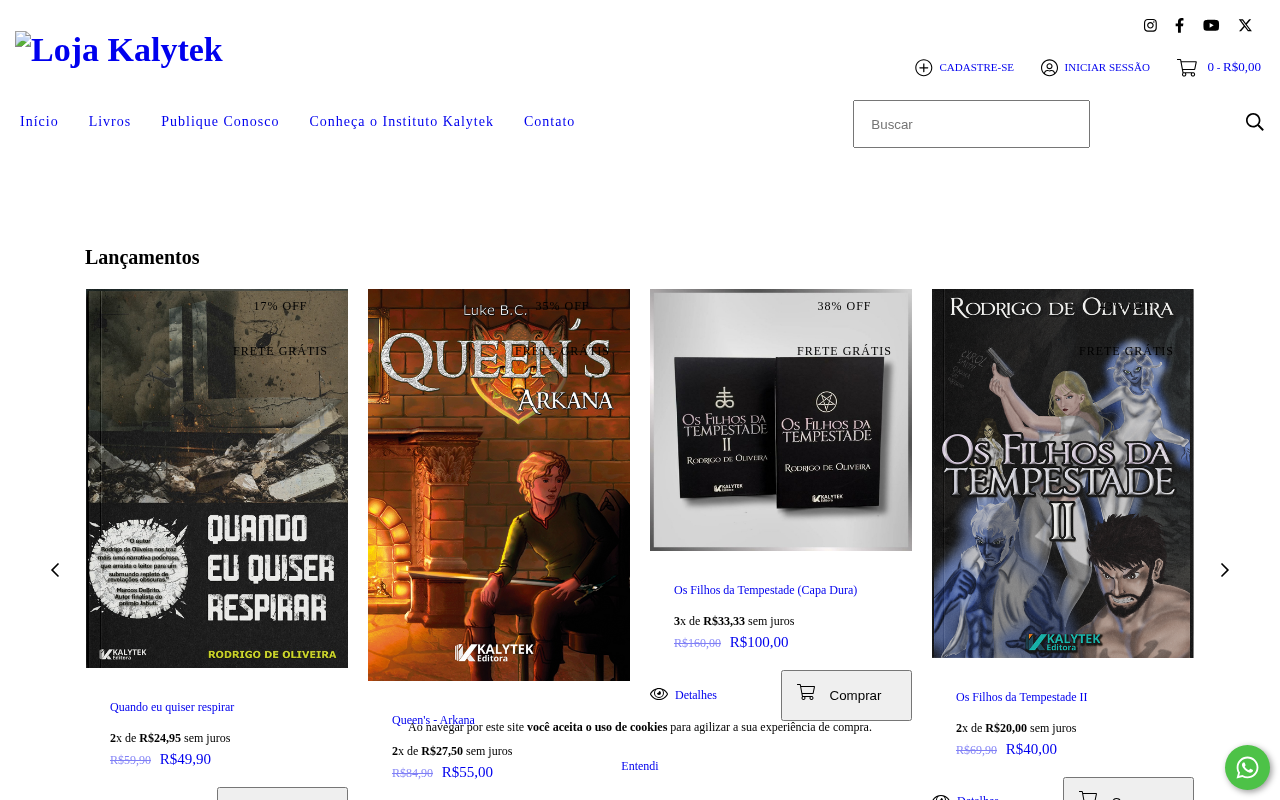Click the Cadastre-se plus icon
The height and width of the screenshot is (800, 1280).
[924, 67]
